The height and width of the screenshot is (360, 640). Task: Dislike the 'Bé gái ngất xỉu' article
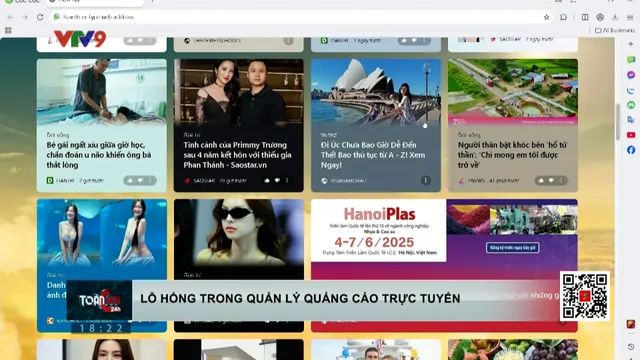click(x=140, y=180)
